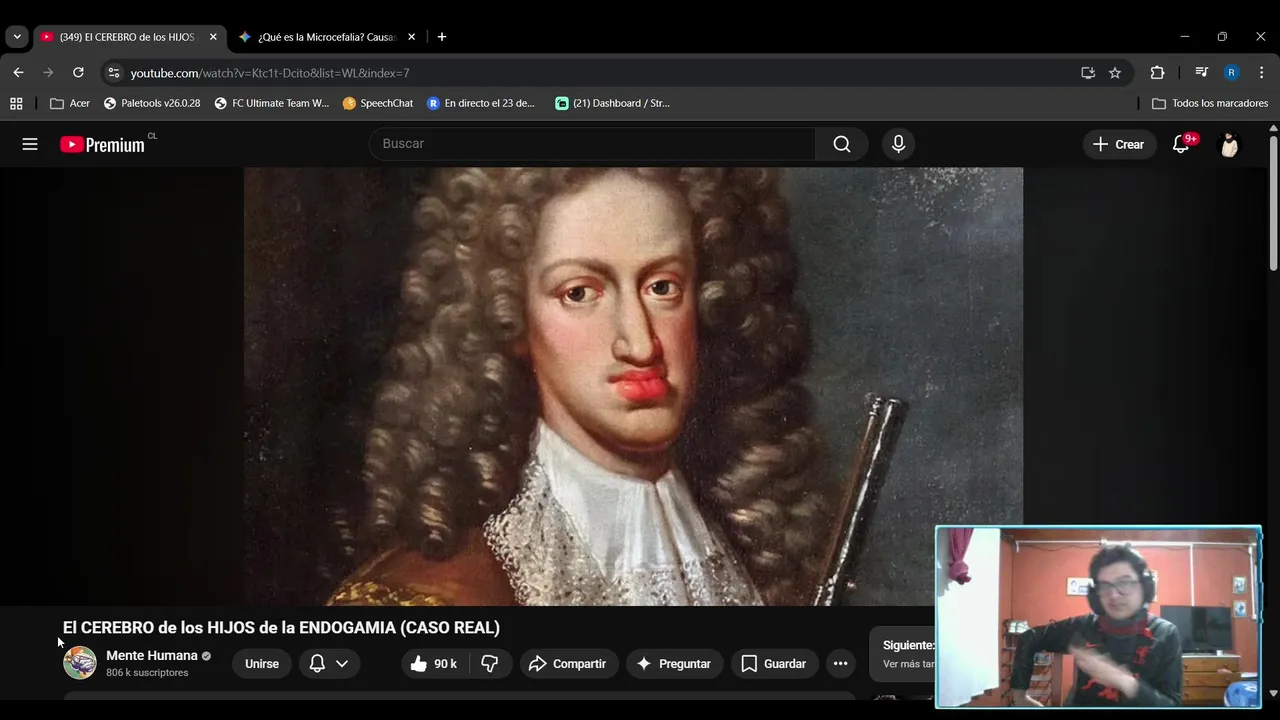Image resolution: width=1280 pixels, height=720 pixels.
Task: Open FC Ultimate Team W... bookmark
Action: [x=272, y=103]
